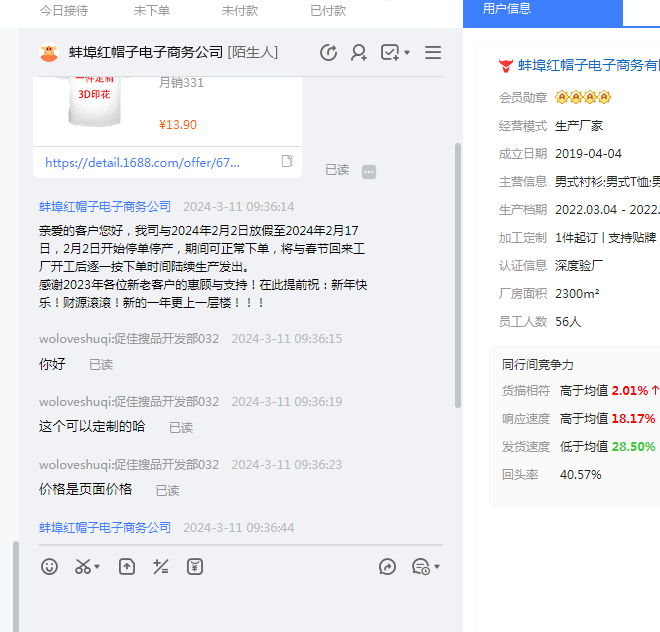Click the chat history clock icon
The image size is (660, 632).
(421, 567)
